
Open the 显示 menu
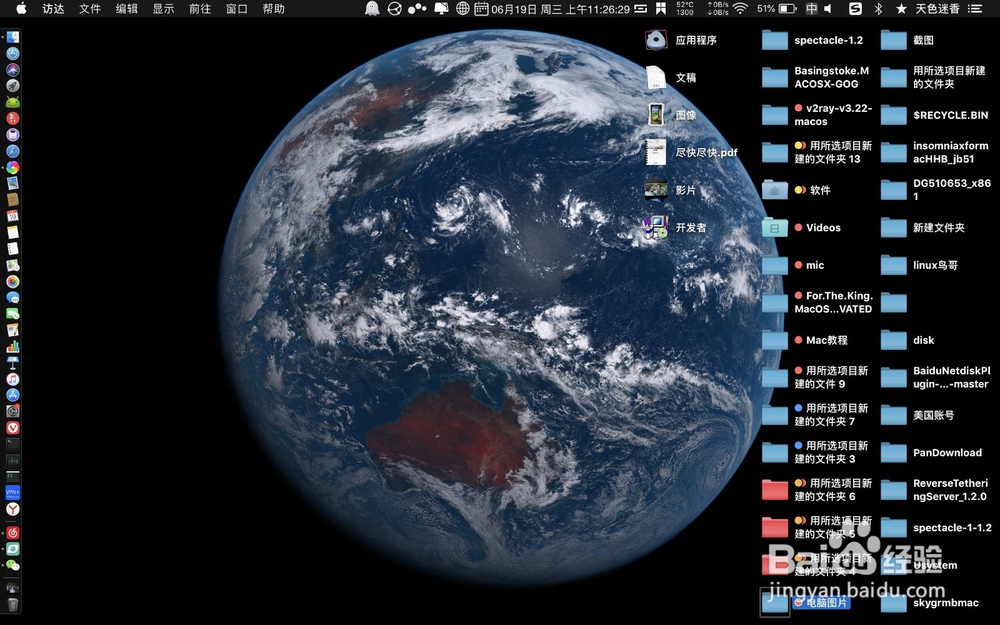pos(163,8)
